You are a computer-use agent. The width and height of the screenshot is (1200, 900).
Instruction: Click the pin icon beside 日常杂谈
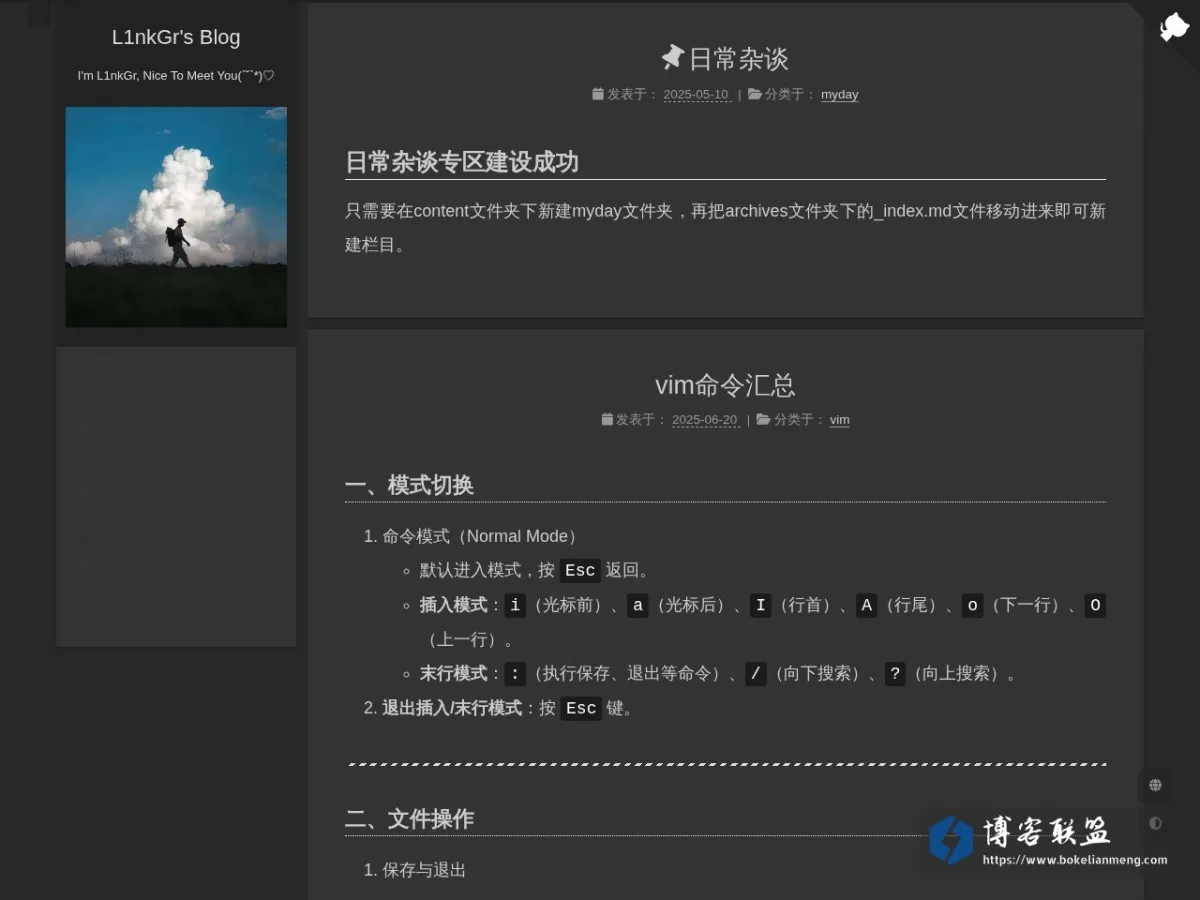coord(673,57)
